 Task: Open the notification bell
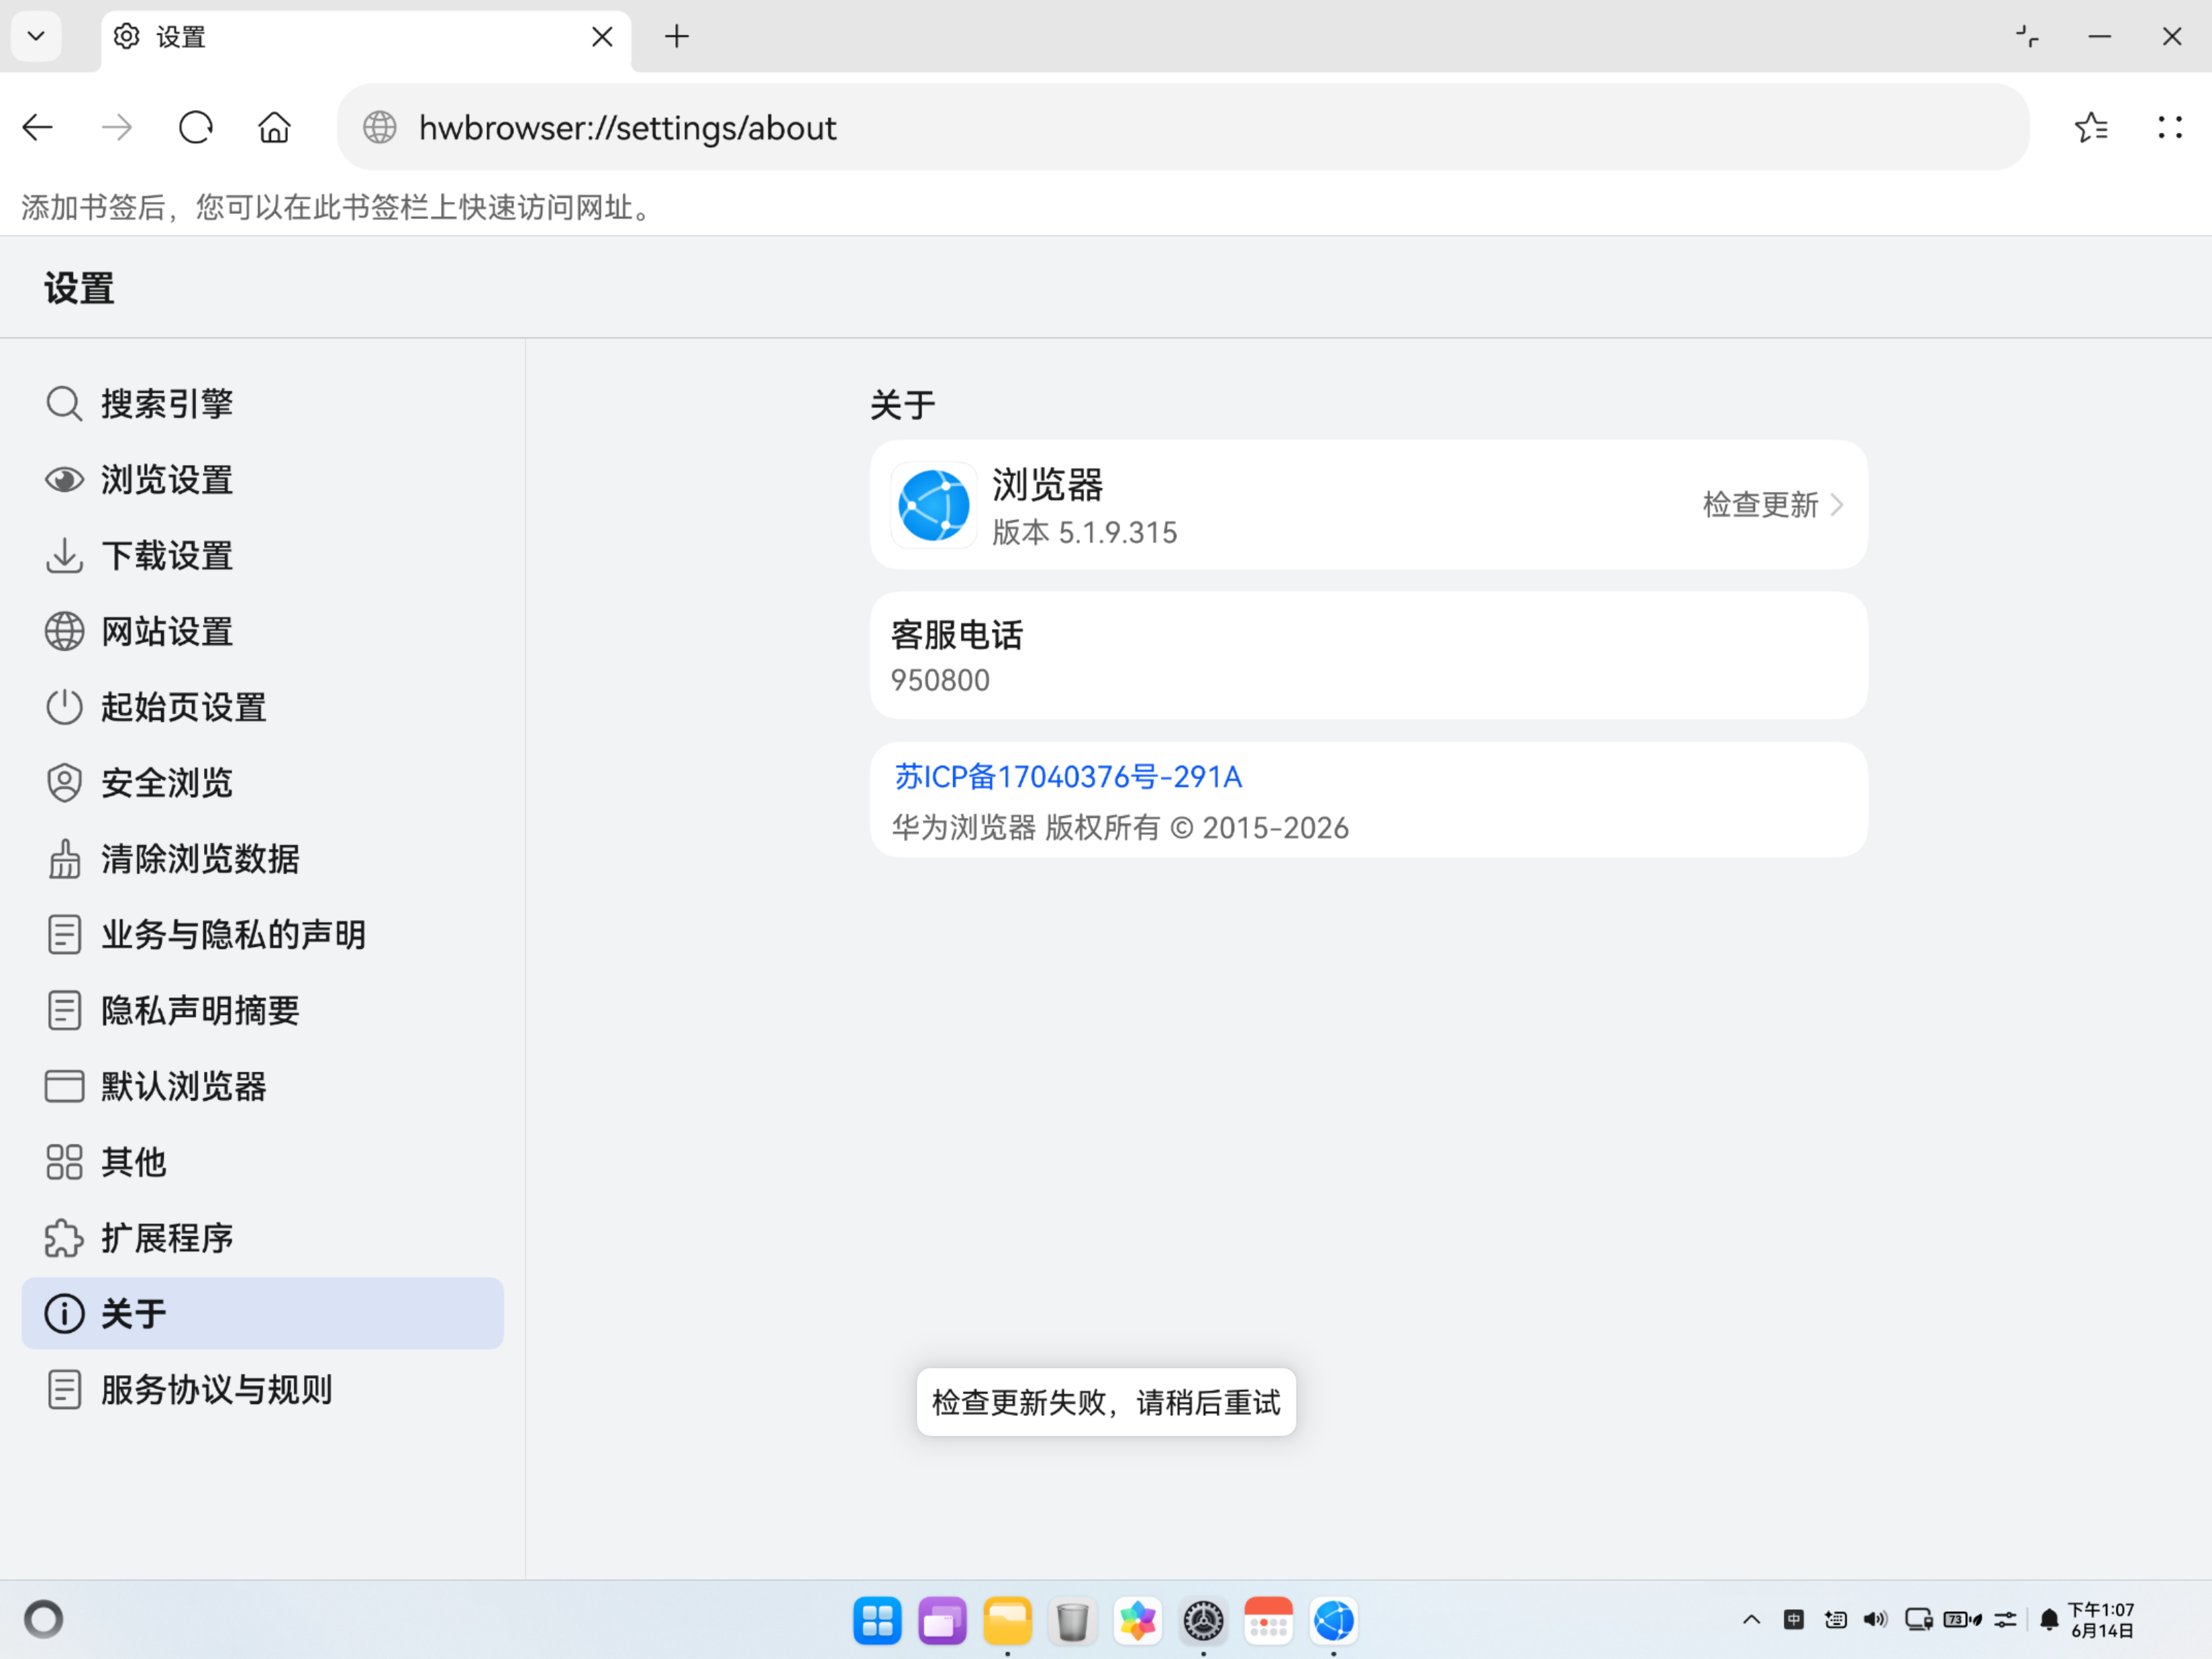point(2048,1619)
